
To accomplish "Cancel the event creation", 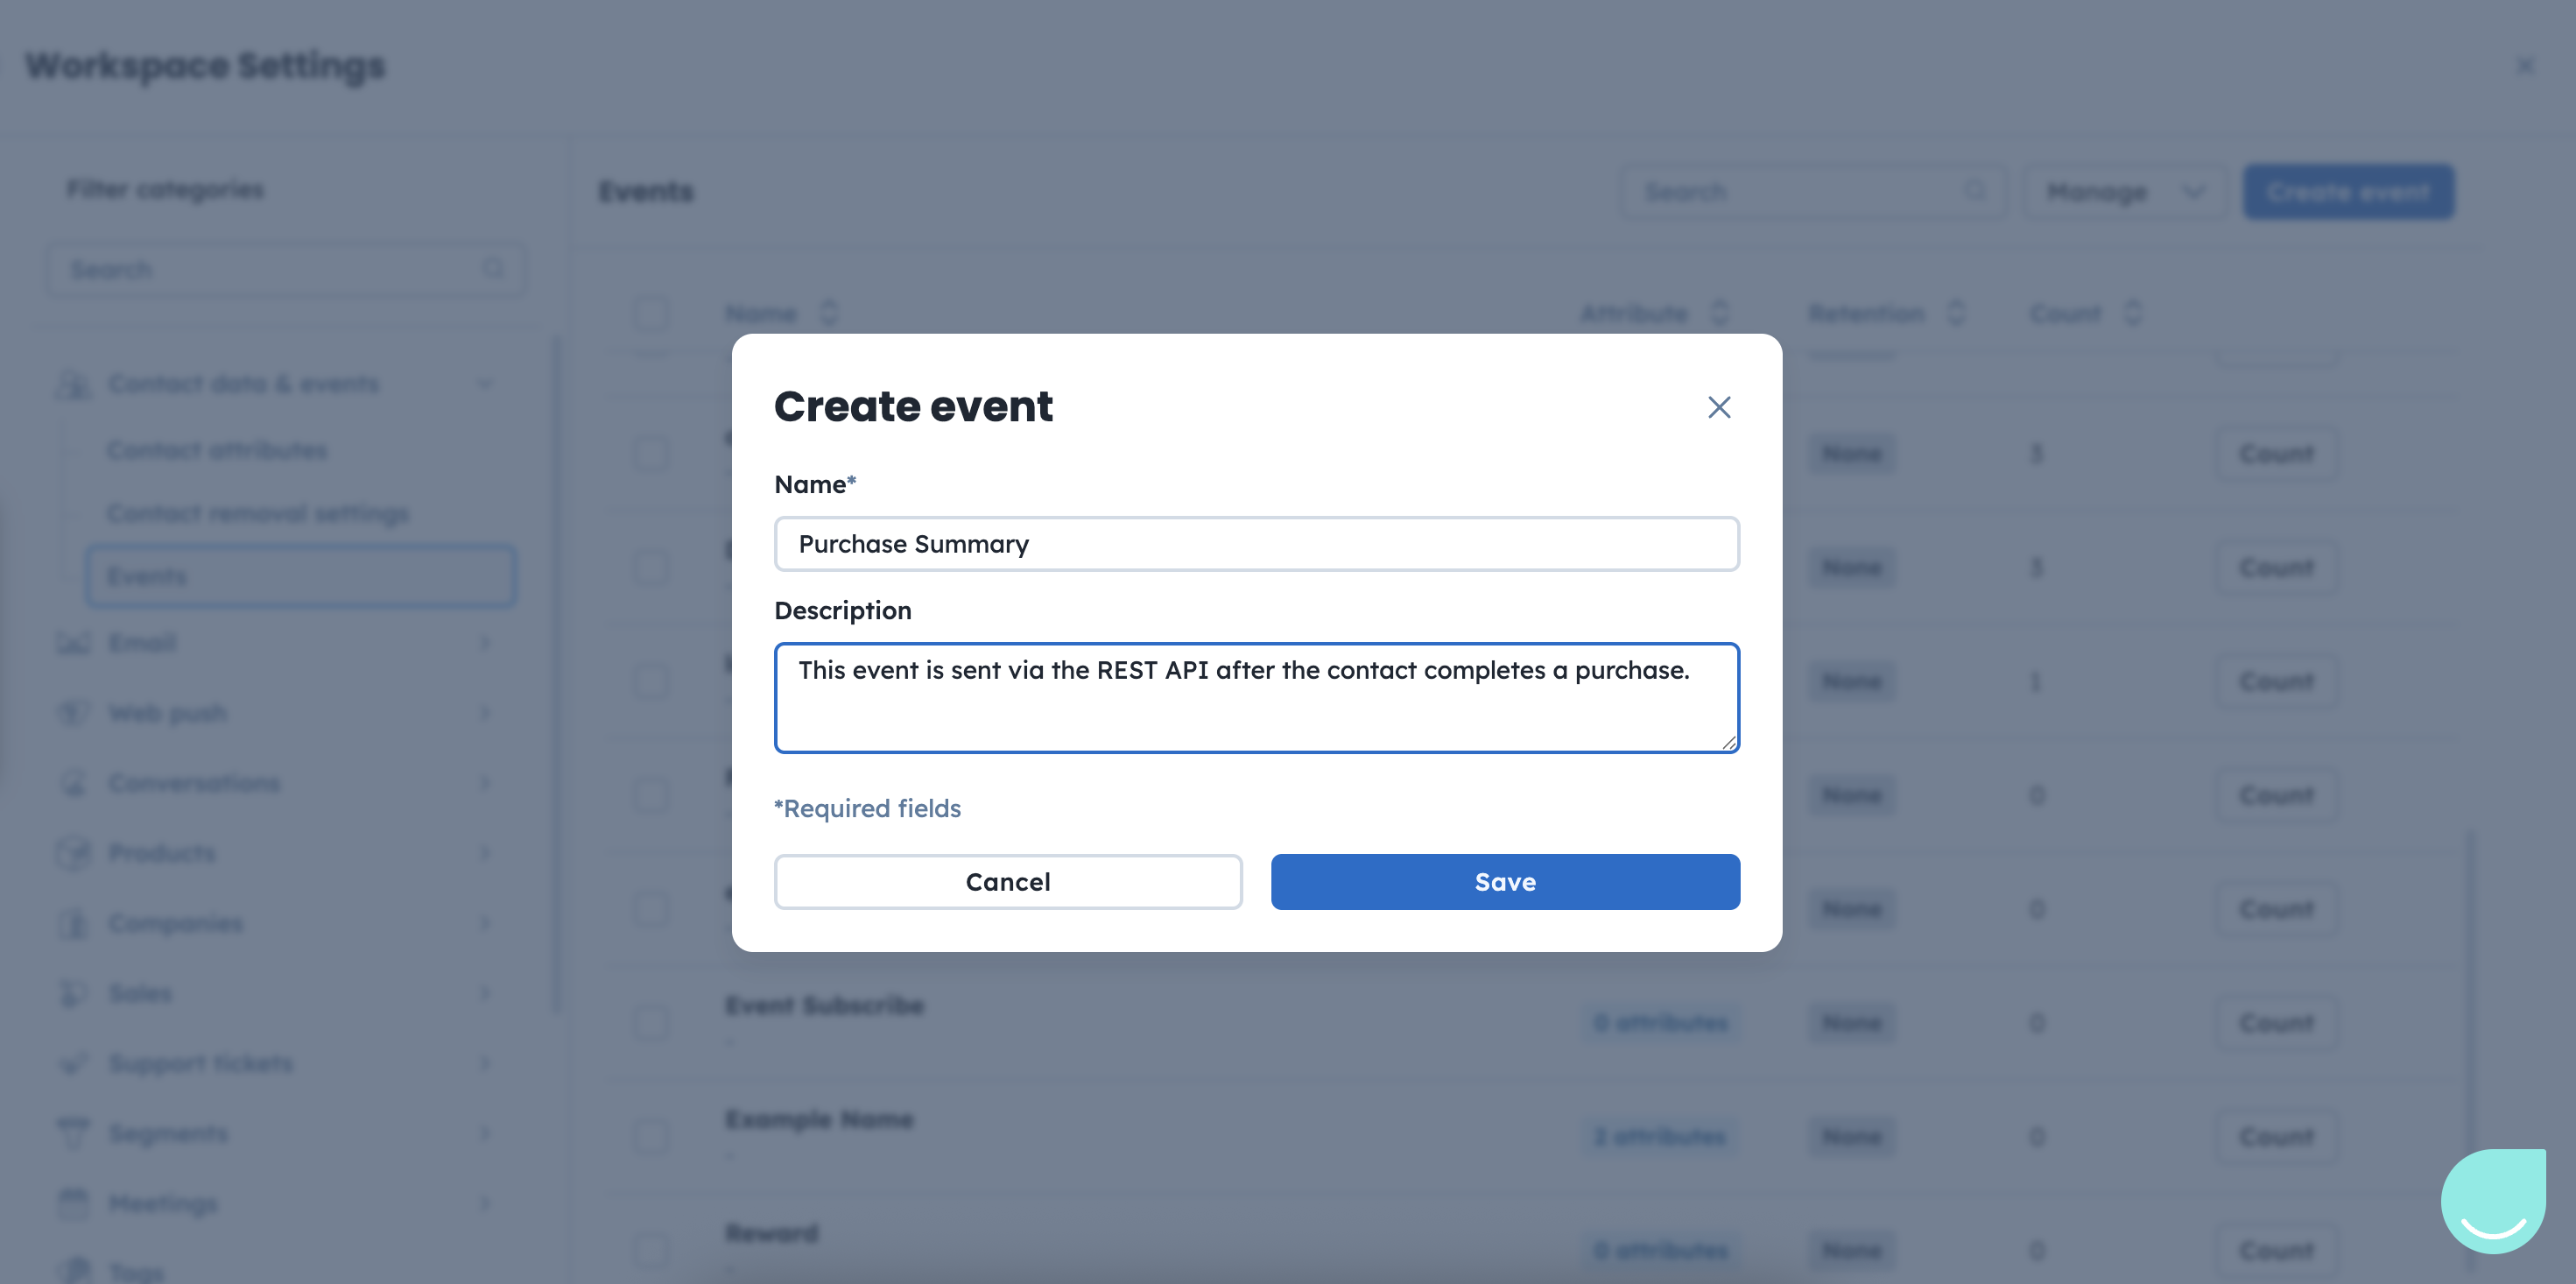I will click(1007, 881).
